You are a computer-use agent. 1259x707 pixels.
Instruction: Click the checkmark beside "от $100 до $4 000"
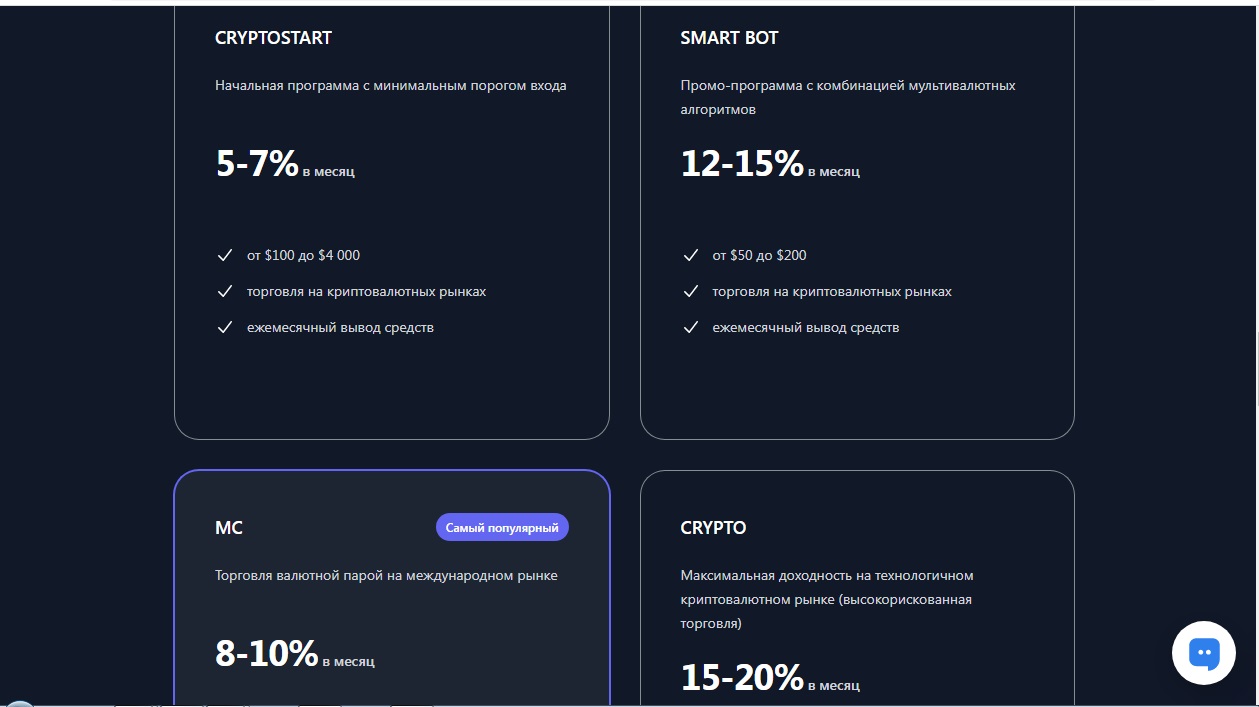[x=225, y=255]
